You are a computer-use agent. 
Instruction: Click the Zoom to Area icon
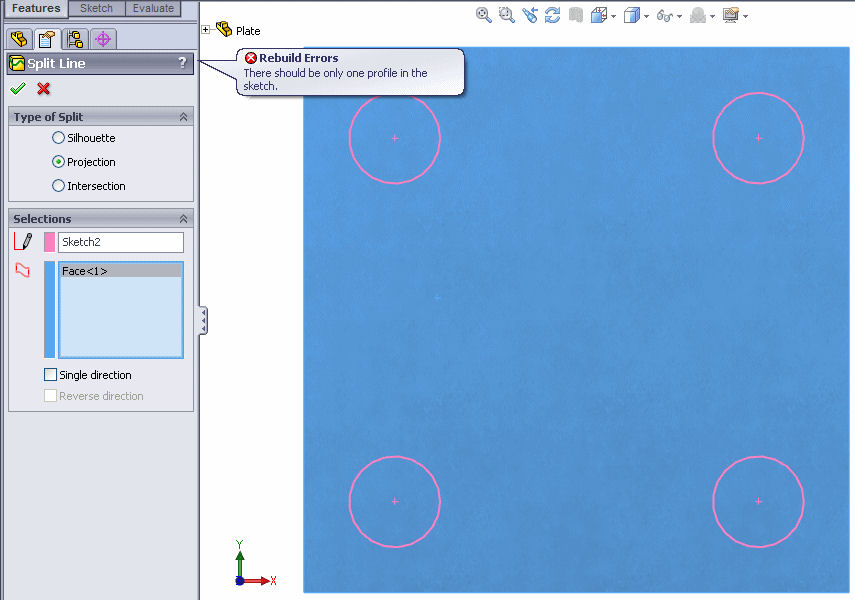[x=507, y=15]
